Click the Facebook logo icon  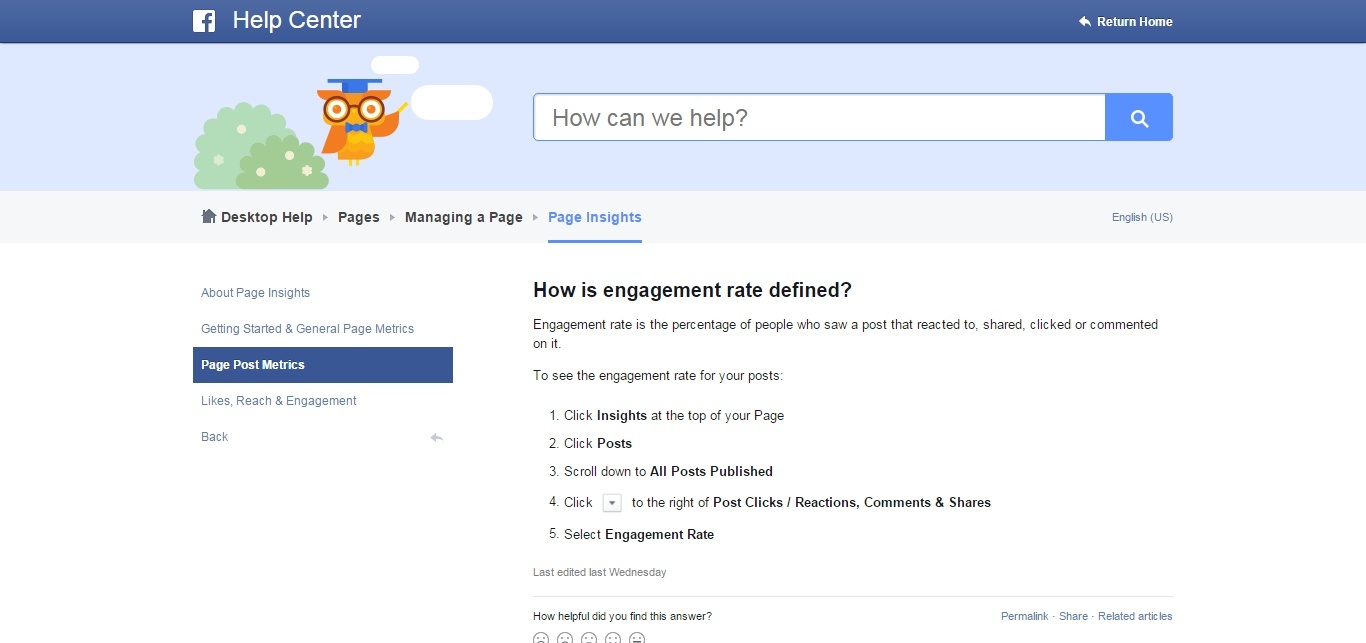pos(204,21)
